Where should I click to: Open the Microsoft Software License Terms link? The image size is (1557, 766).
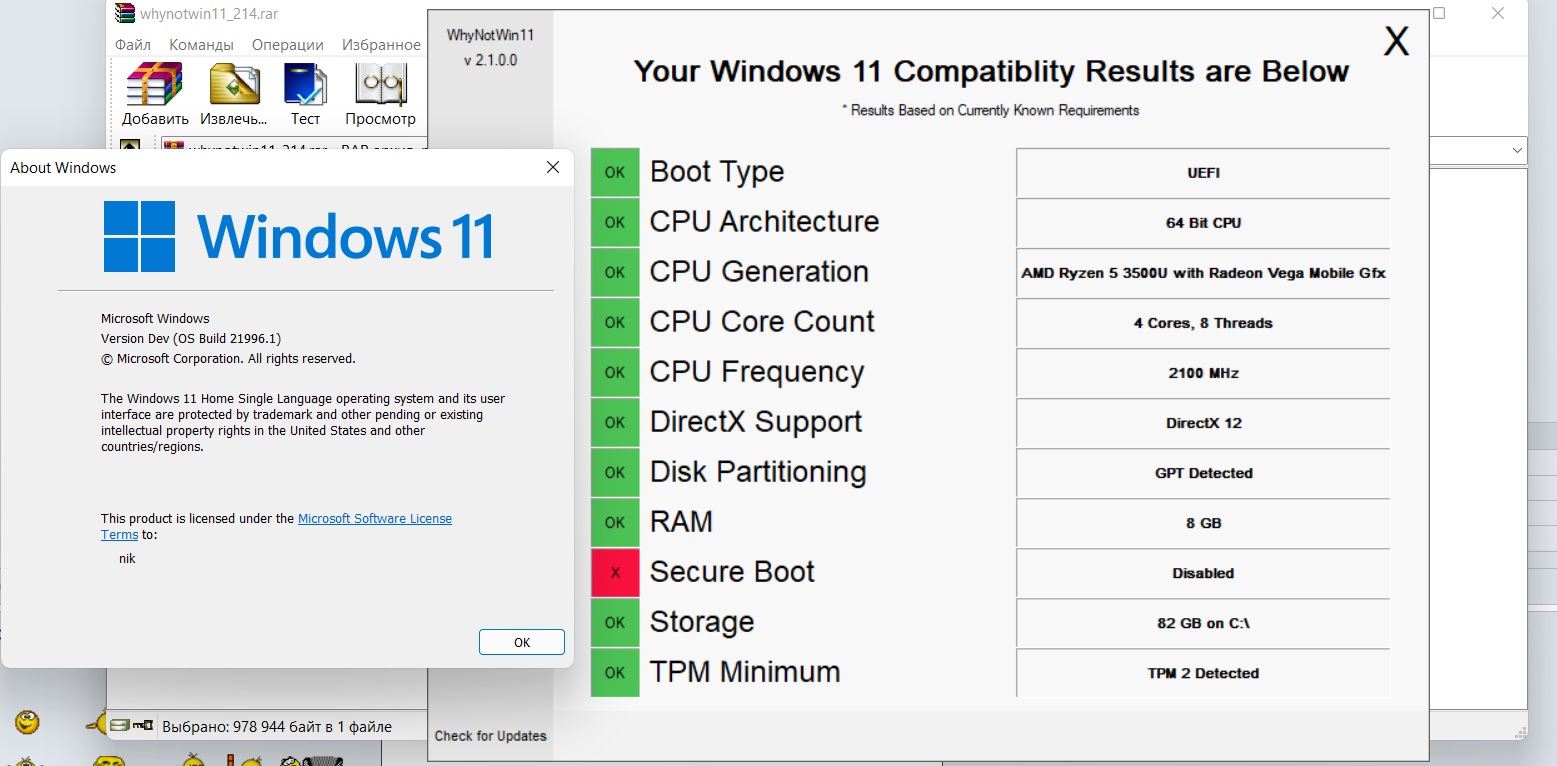375,519
